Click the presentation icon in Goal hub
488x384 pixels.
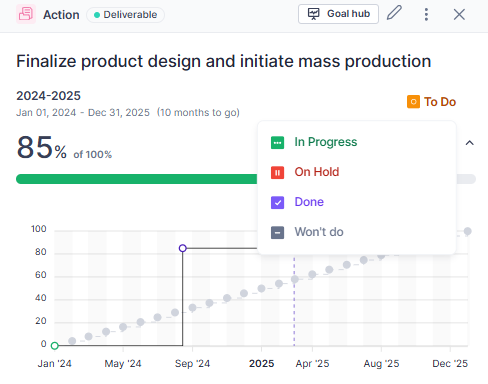(x=313, y=14)
